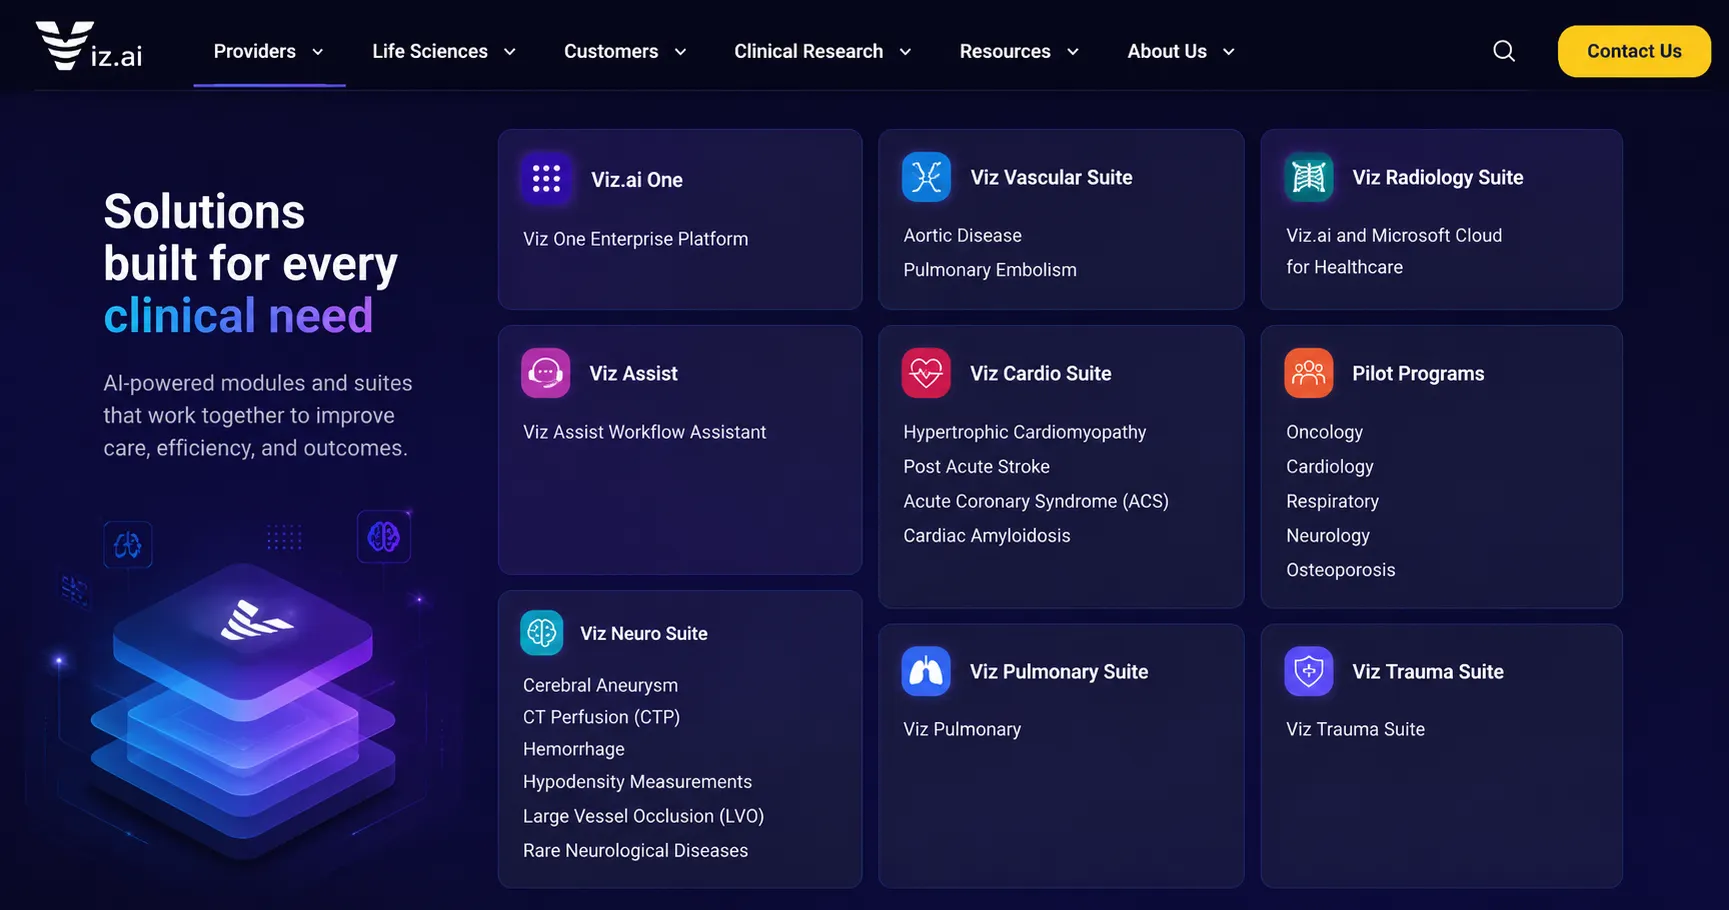Viewport: 1729px width, 910px height.
Task: Open Viz Assist Workflow Assistant
Action: (644, 432)
